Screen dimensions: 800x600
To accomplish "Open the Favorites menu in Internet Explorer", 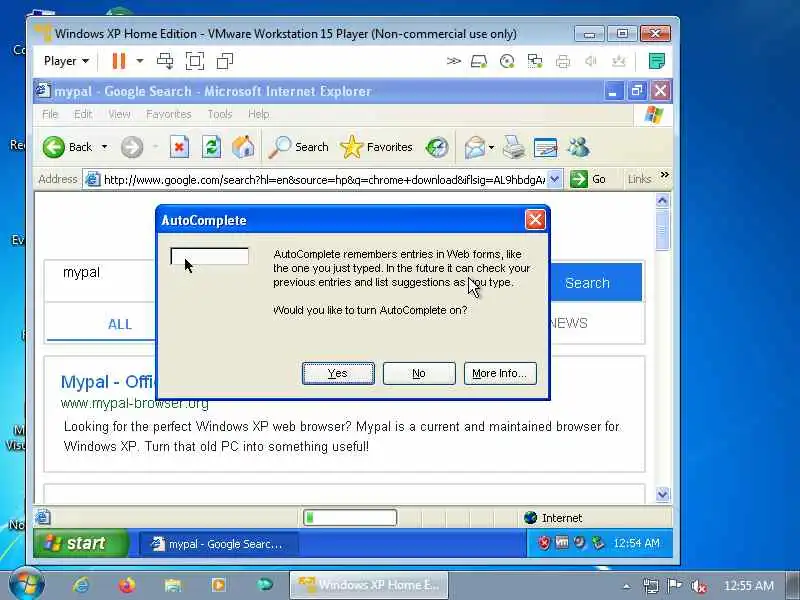I will [168, 114].
